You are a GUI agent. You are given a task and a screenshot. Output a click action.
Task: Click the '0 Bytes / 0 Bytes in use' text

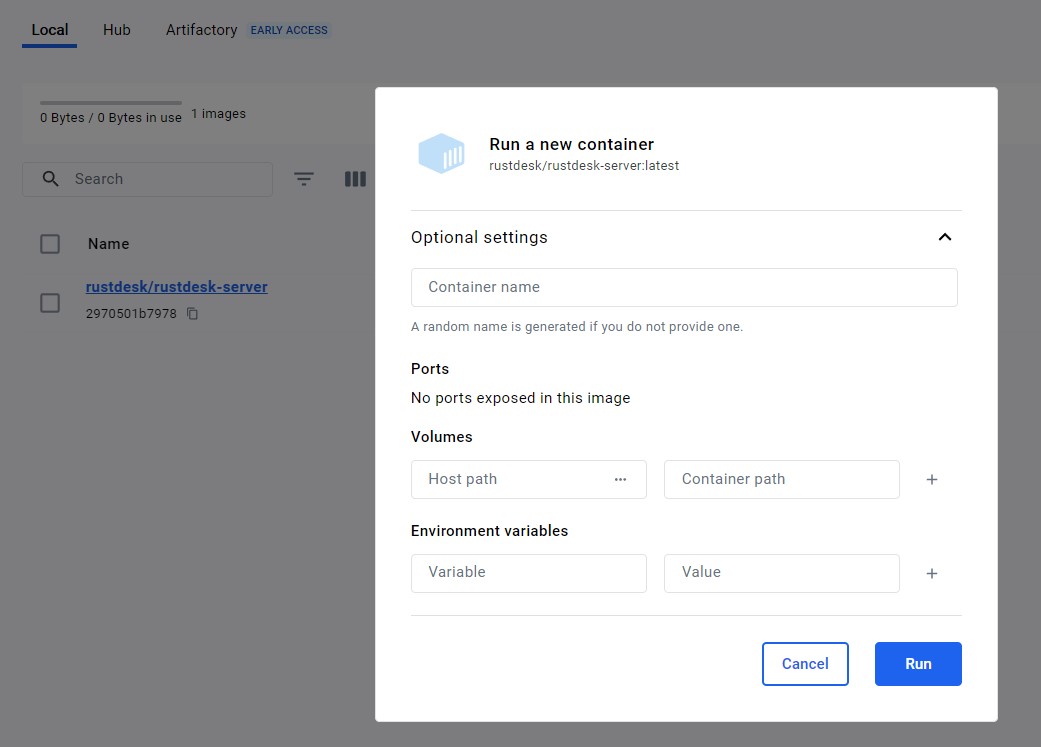click(x=111, y=118)
